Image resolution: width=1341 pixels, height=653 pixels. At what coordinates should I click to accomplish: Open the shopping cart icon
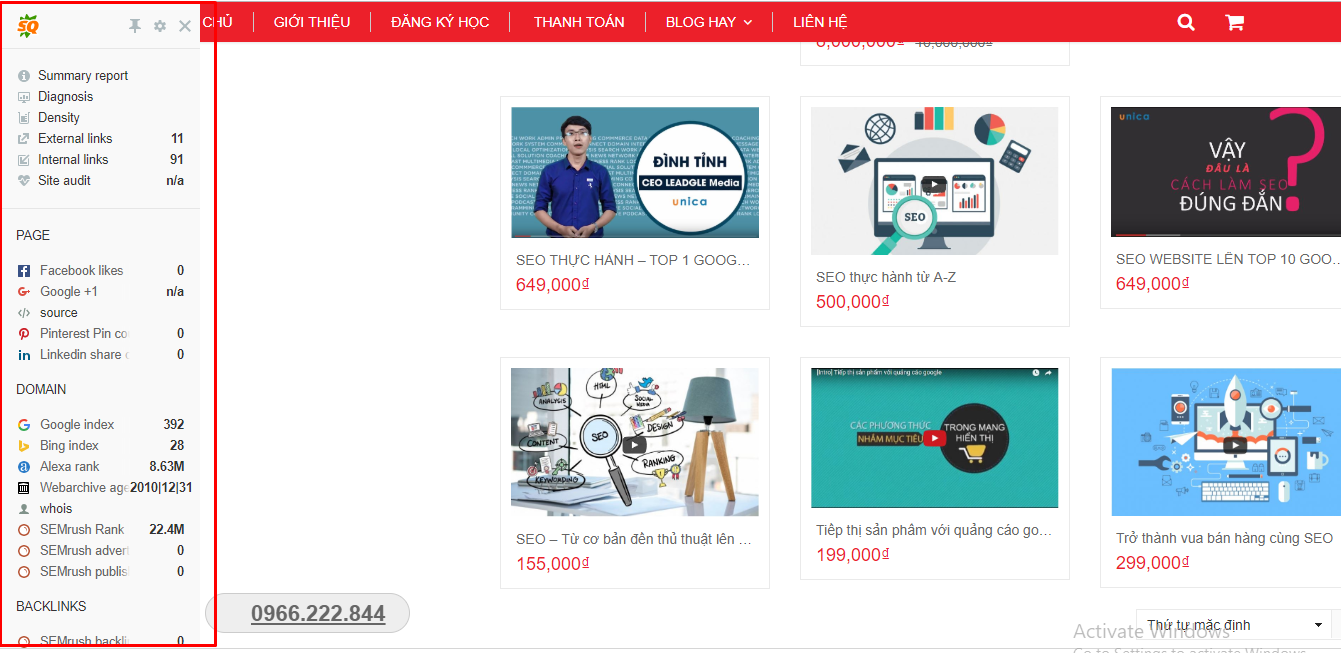pyautogui.click(x=1235, y=22)
